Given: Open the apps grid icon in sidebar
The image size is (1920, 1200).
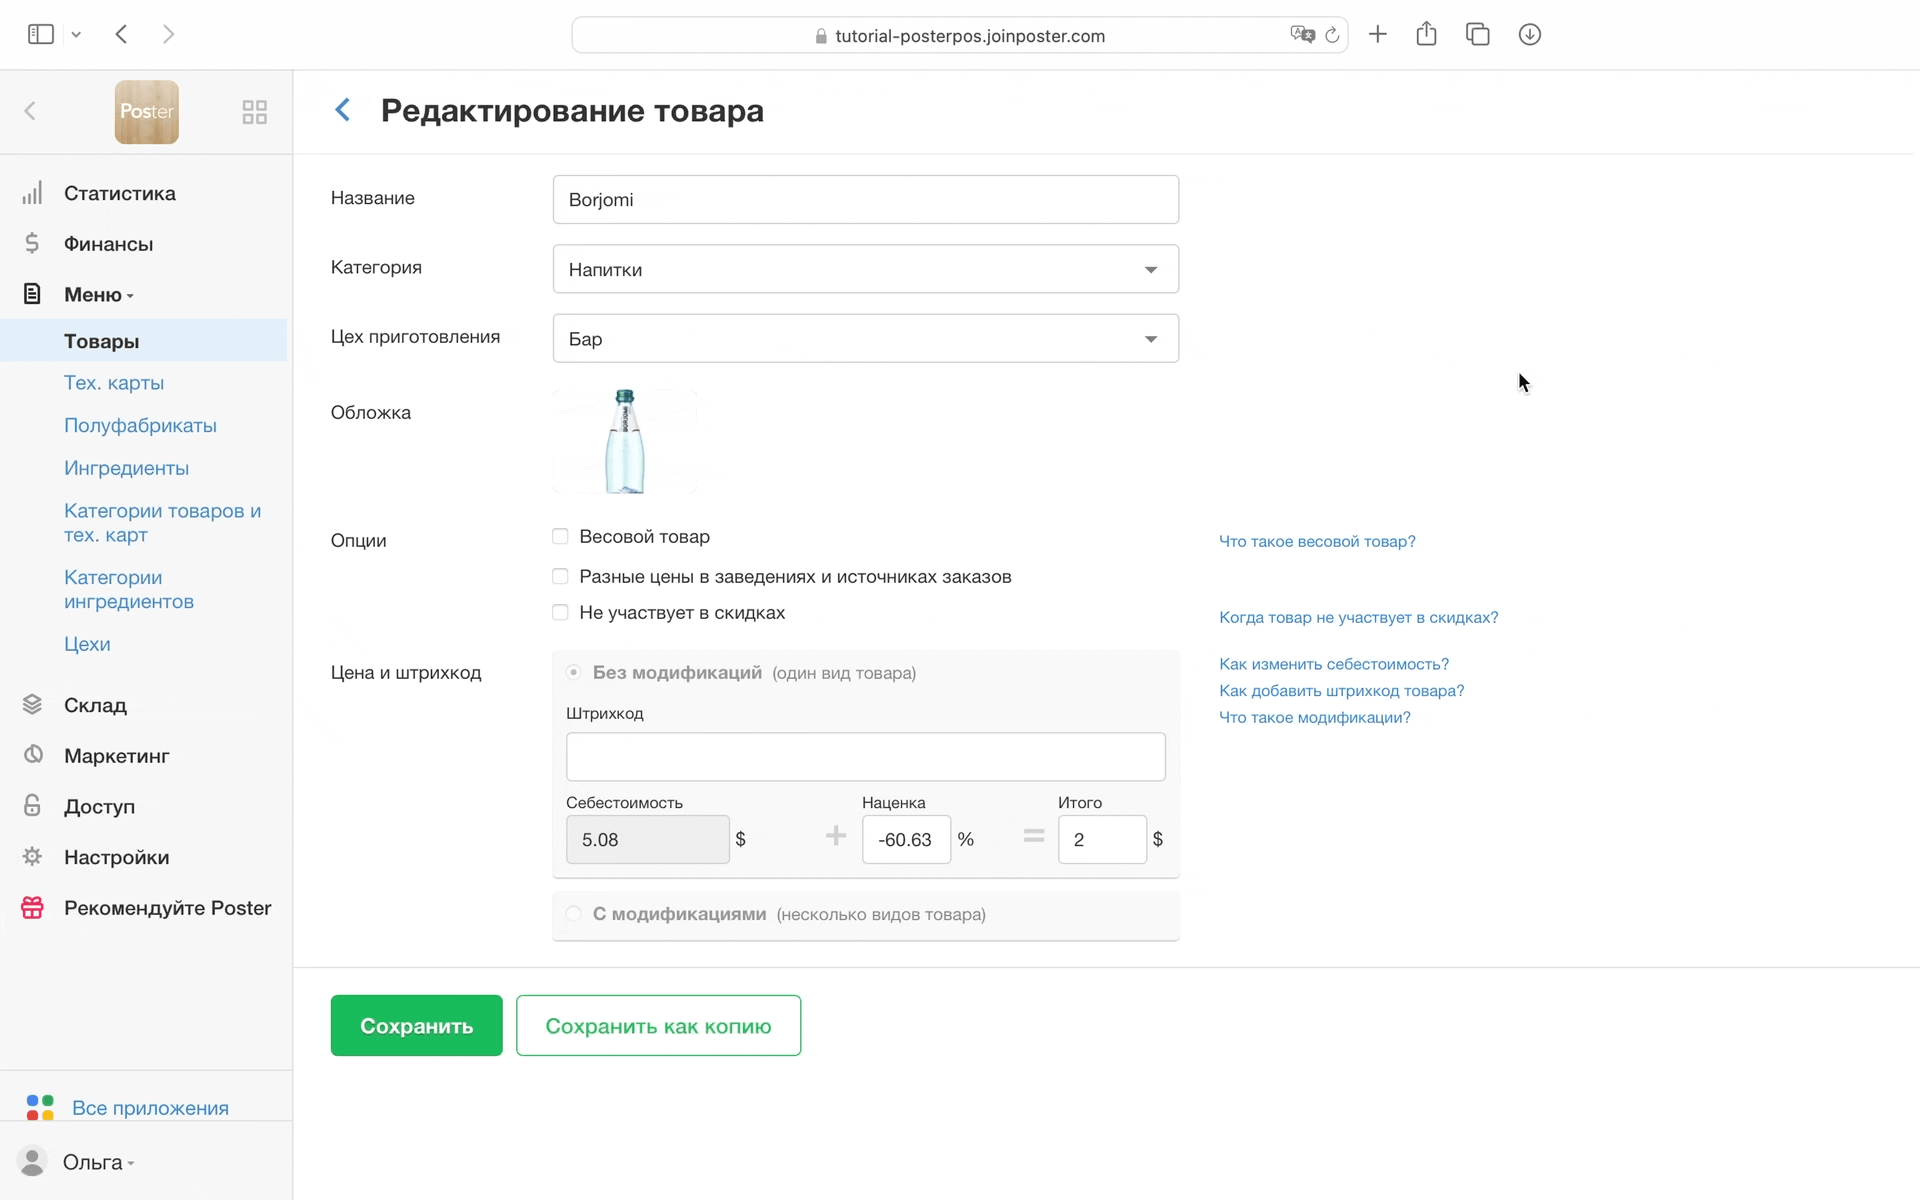Looking at the screenshot, I should click(254, 112).
